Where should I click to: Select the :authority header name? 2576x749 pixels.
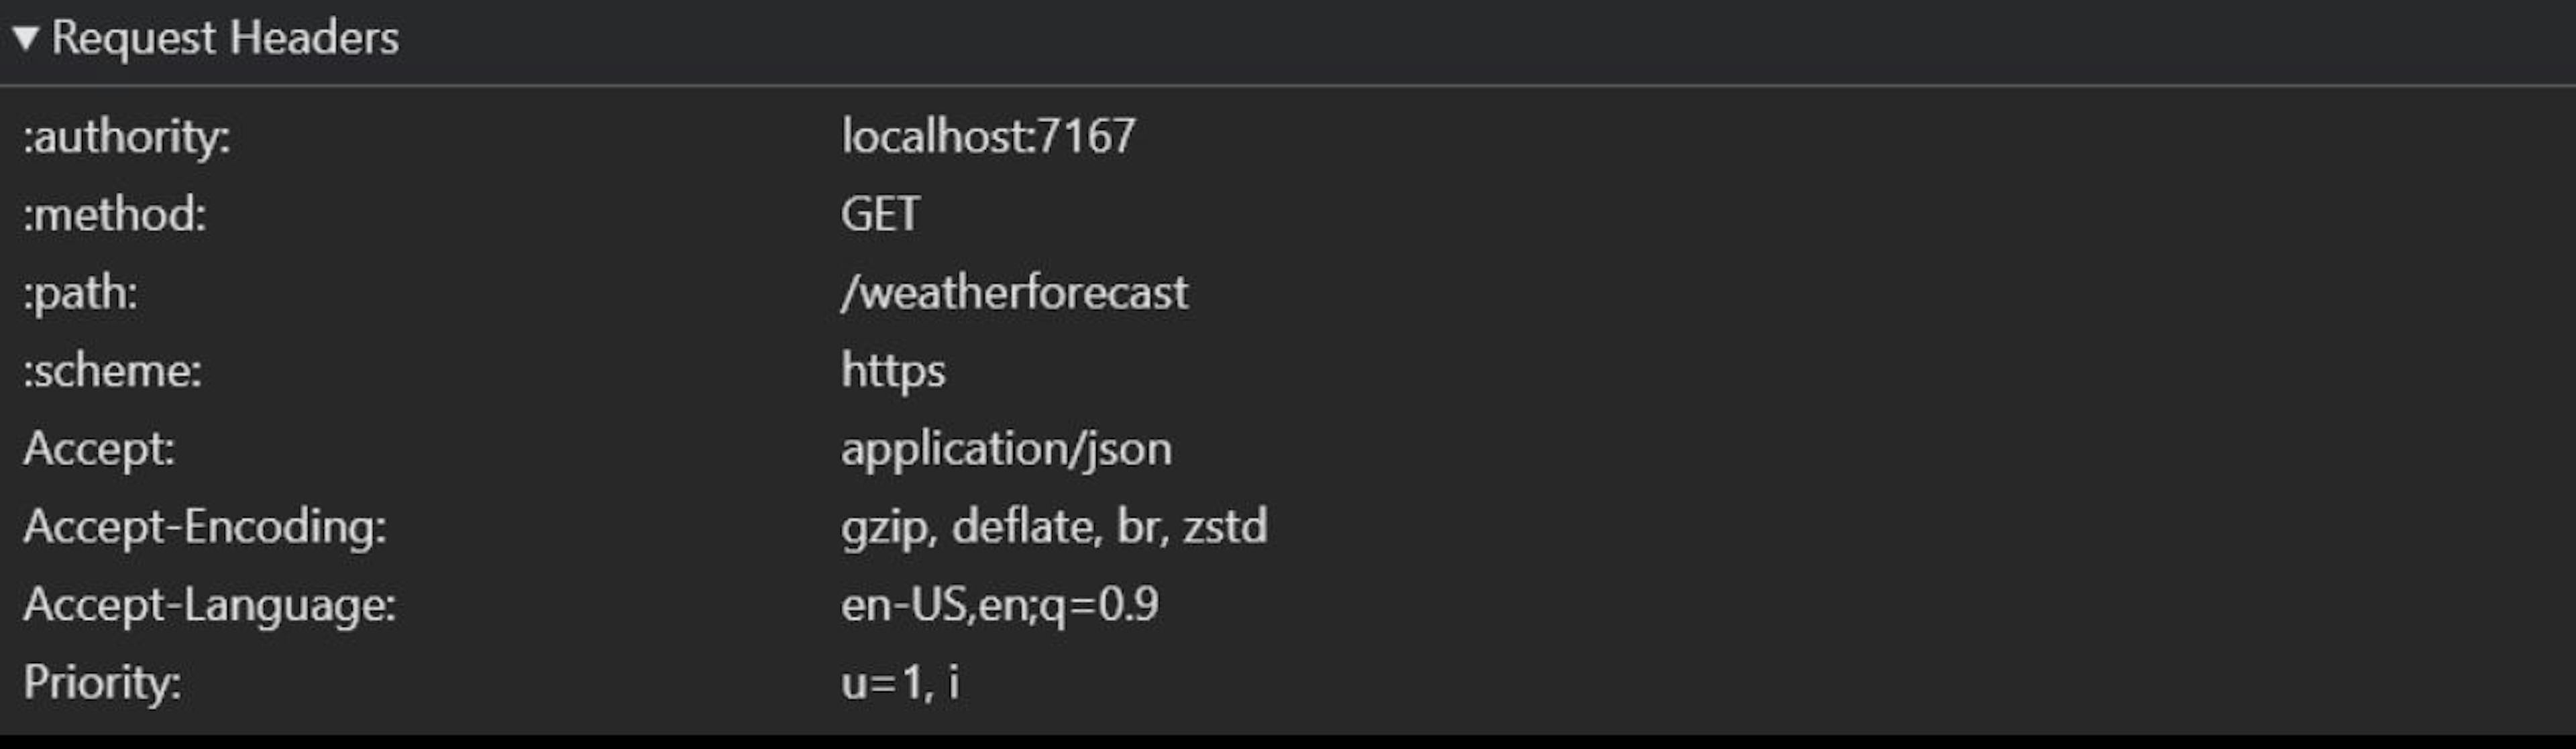coord(127,137)
